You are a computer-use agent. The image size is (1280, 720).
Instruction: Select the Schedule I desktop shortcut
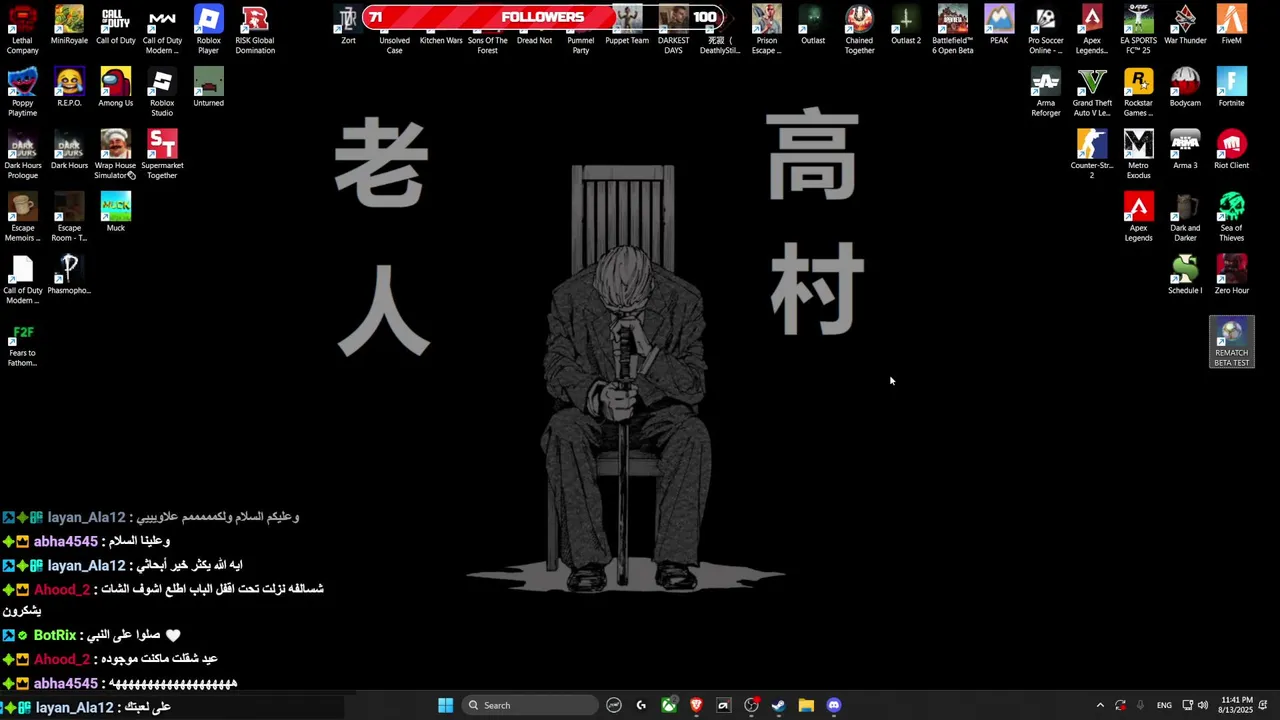[1185, 275]
